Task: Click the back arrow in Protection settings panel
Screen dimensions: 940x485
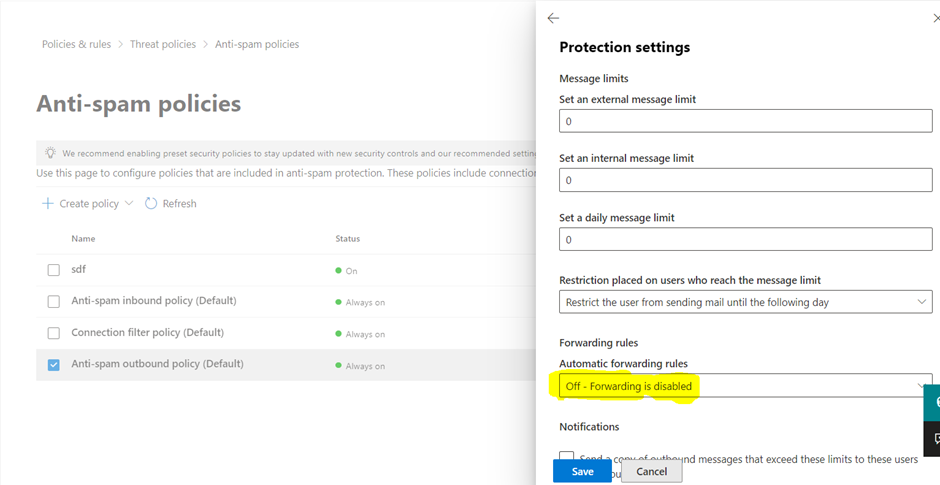Action: (x=553, y=19)
